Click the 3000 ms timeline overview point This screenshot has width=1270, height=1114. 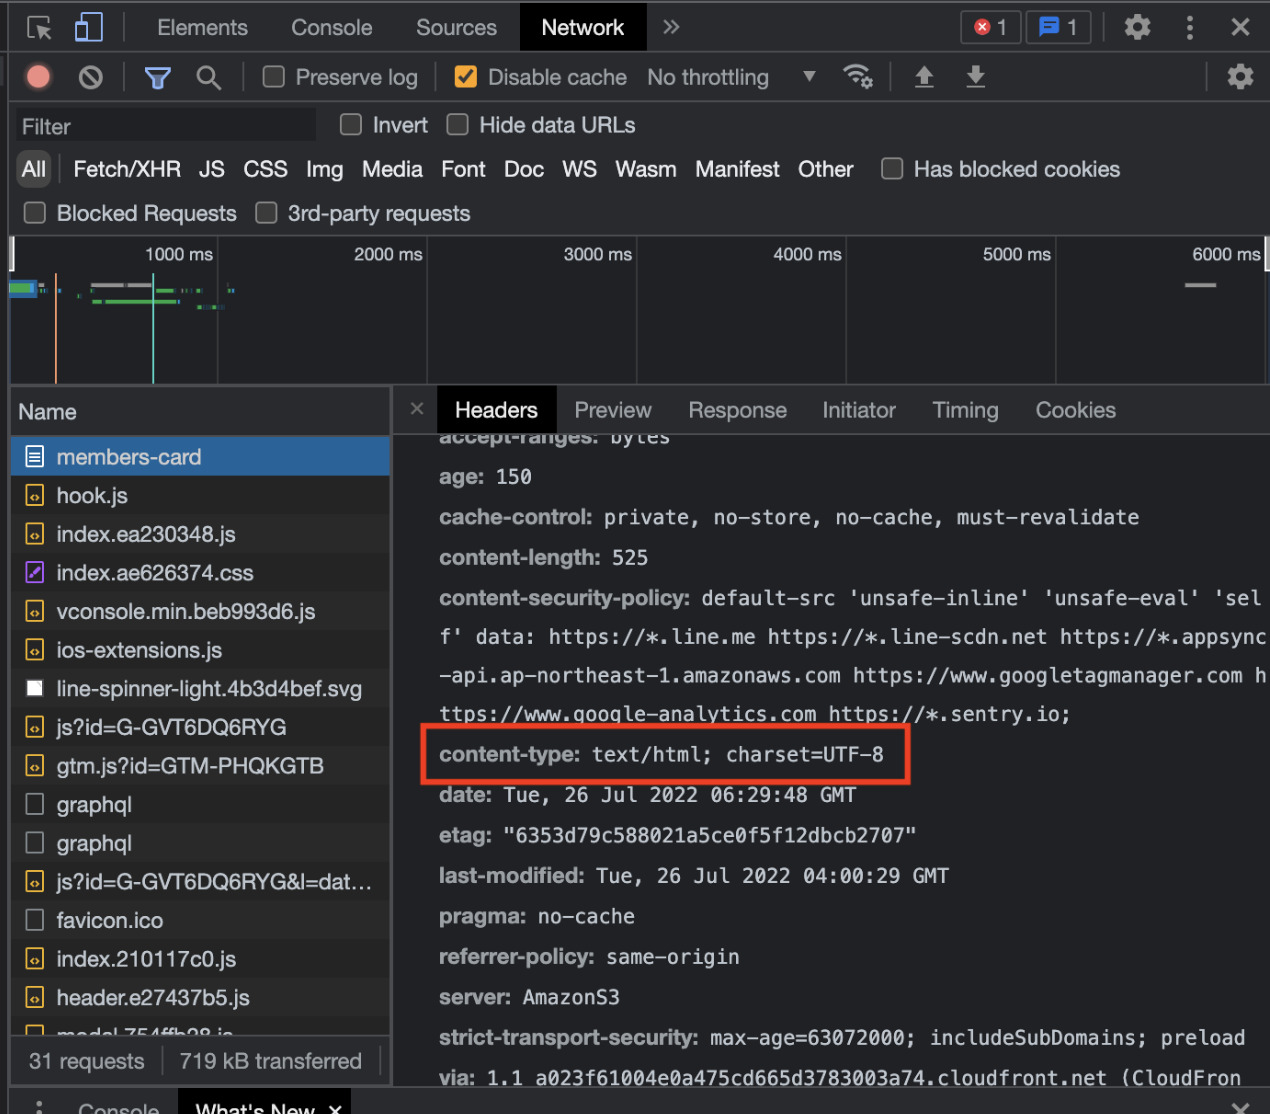tap(597, 254)
